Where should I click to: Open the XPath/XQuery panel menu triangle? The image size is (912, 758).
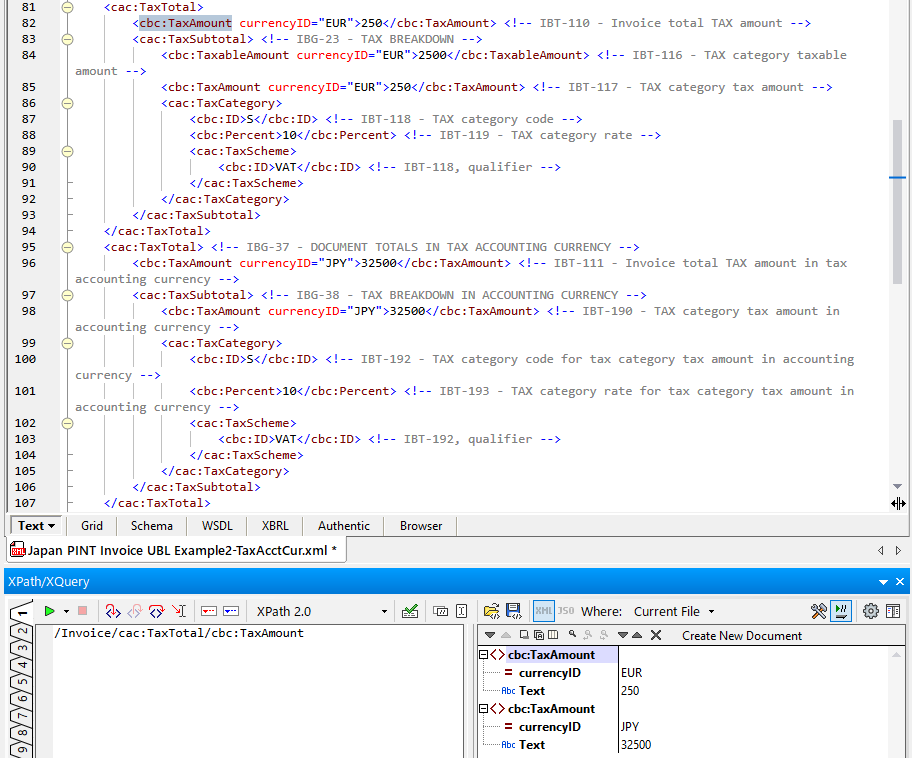[884, 582]
